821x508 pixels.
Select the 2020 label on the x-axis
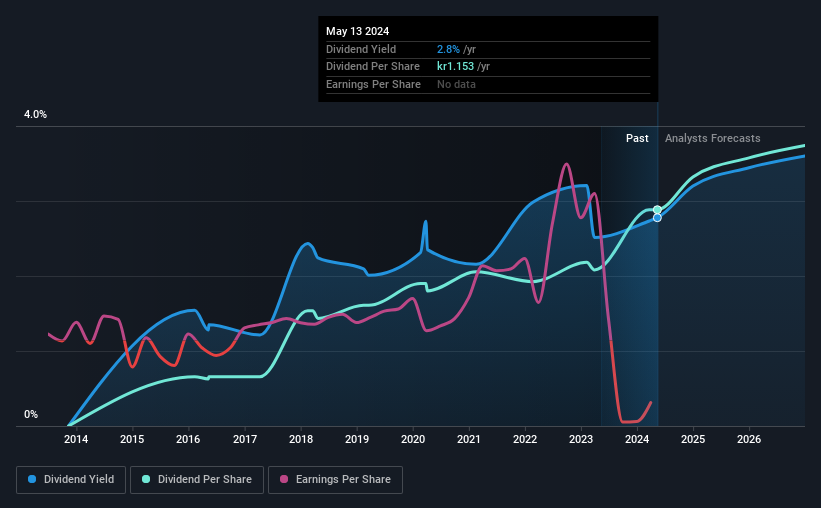click(x=413, y=439)
